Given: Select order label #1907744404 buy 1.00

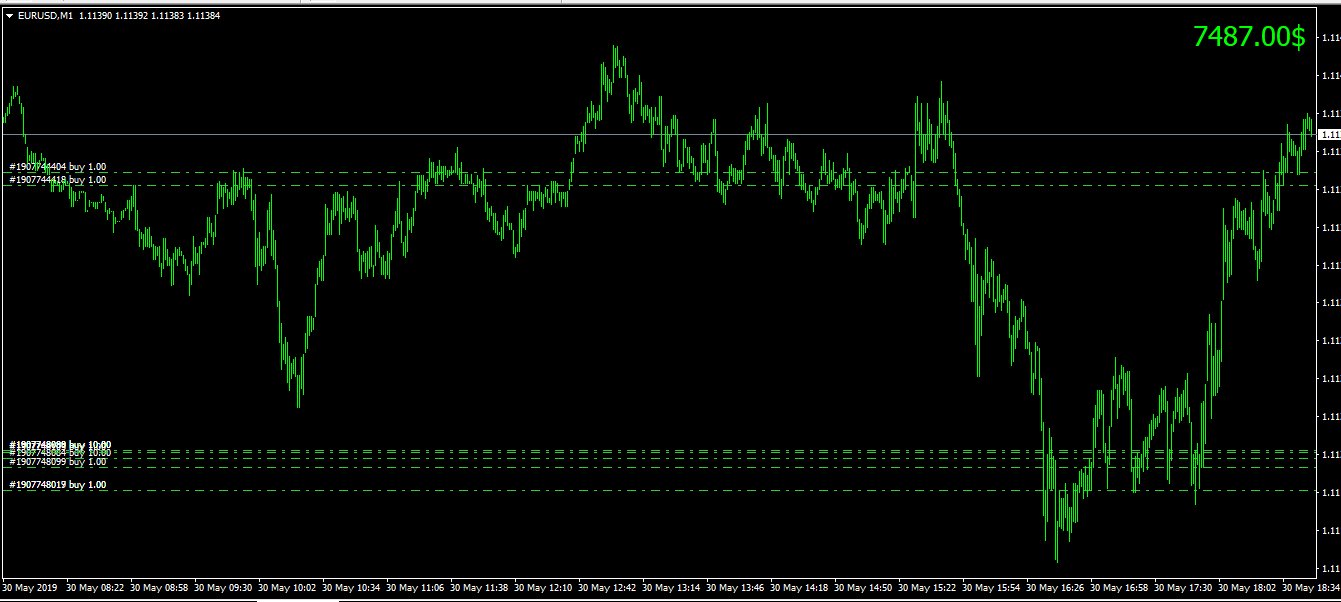Looking at the screenshot, I should [x=57, y=167].
